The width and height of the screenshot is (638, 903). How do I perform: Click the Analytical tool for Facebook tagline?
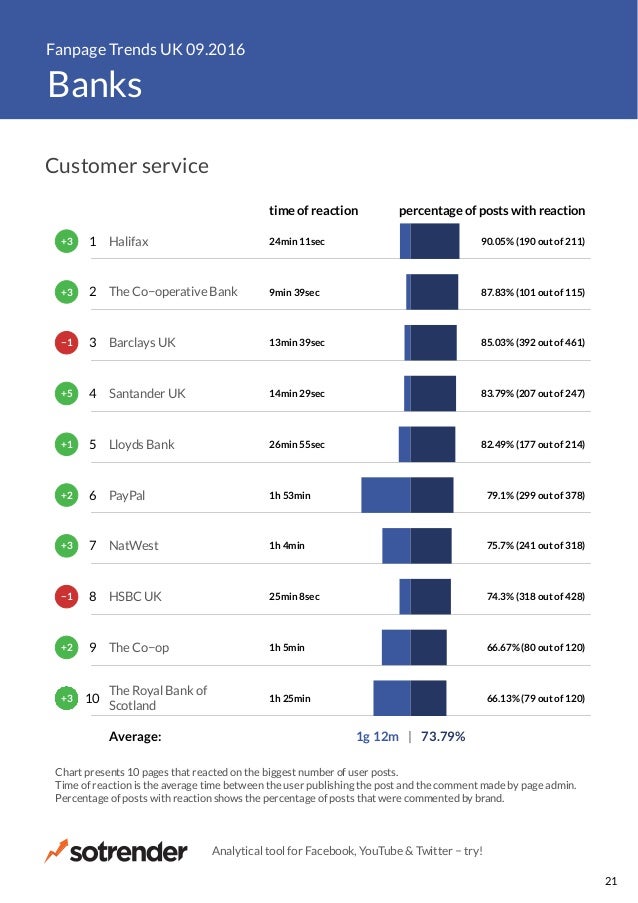tap(347, 851)
